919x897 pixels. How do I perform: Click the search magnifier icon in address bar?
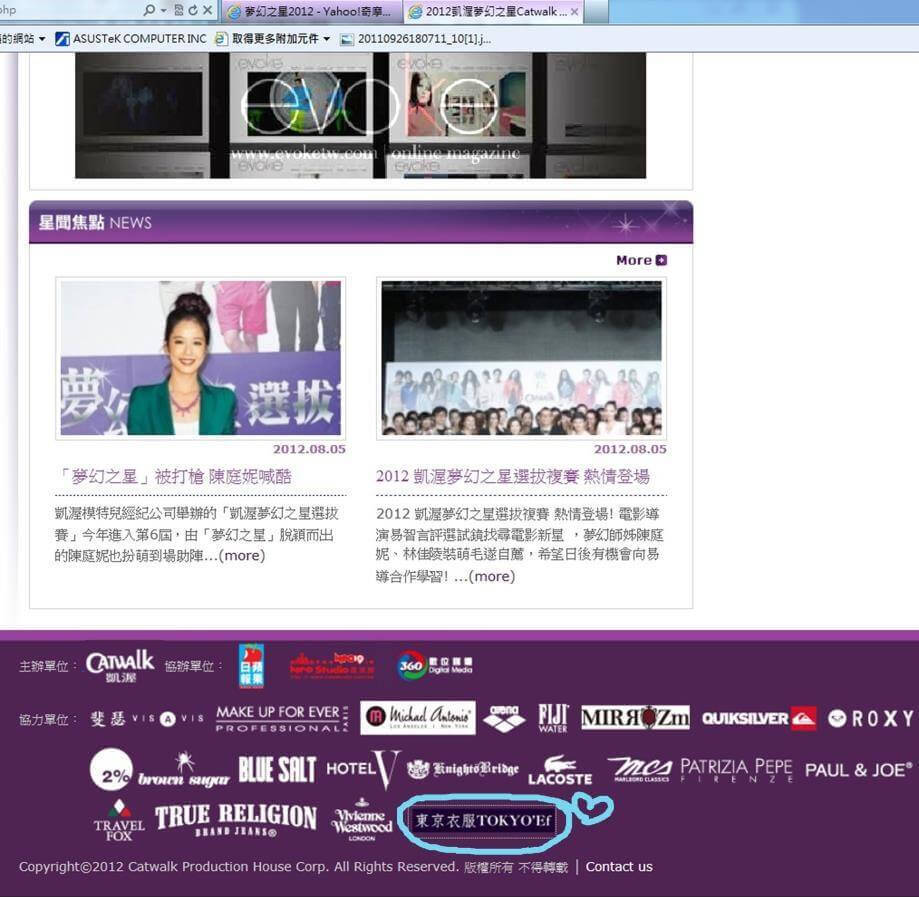[x=150, y=10]
